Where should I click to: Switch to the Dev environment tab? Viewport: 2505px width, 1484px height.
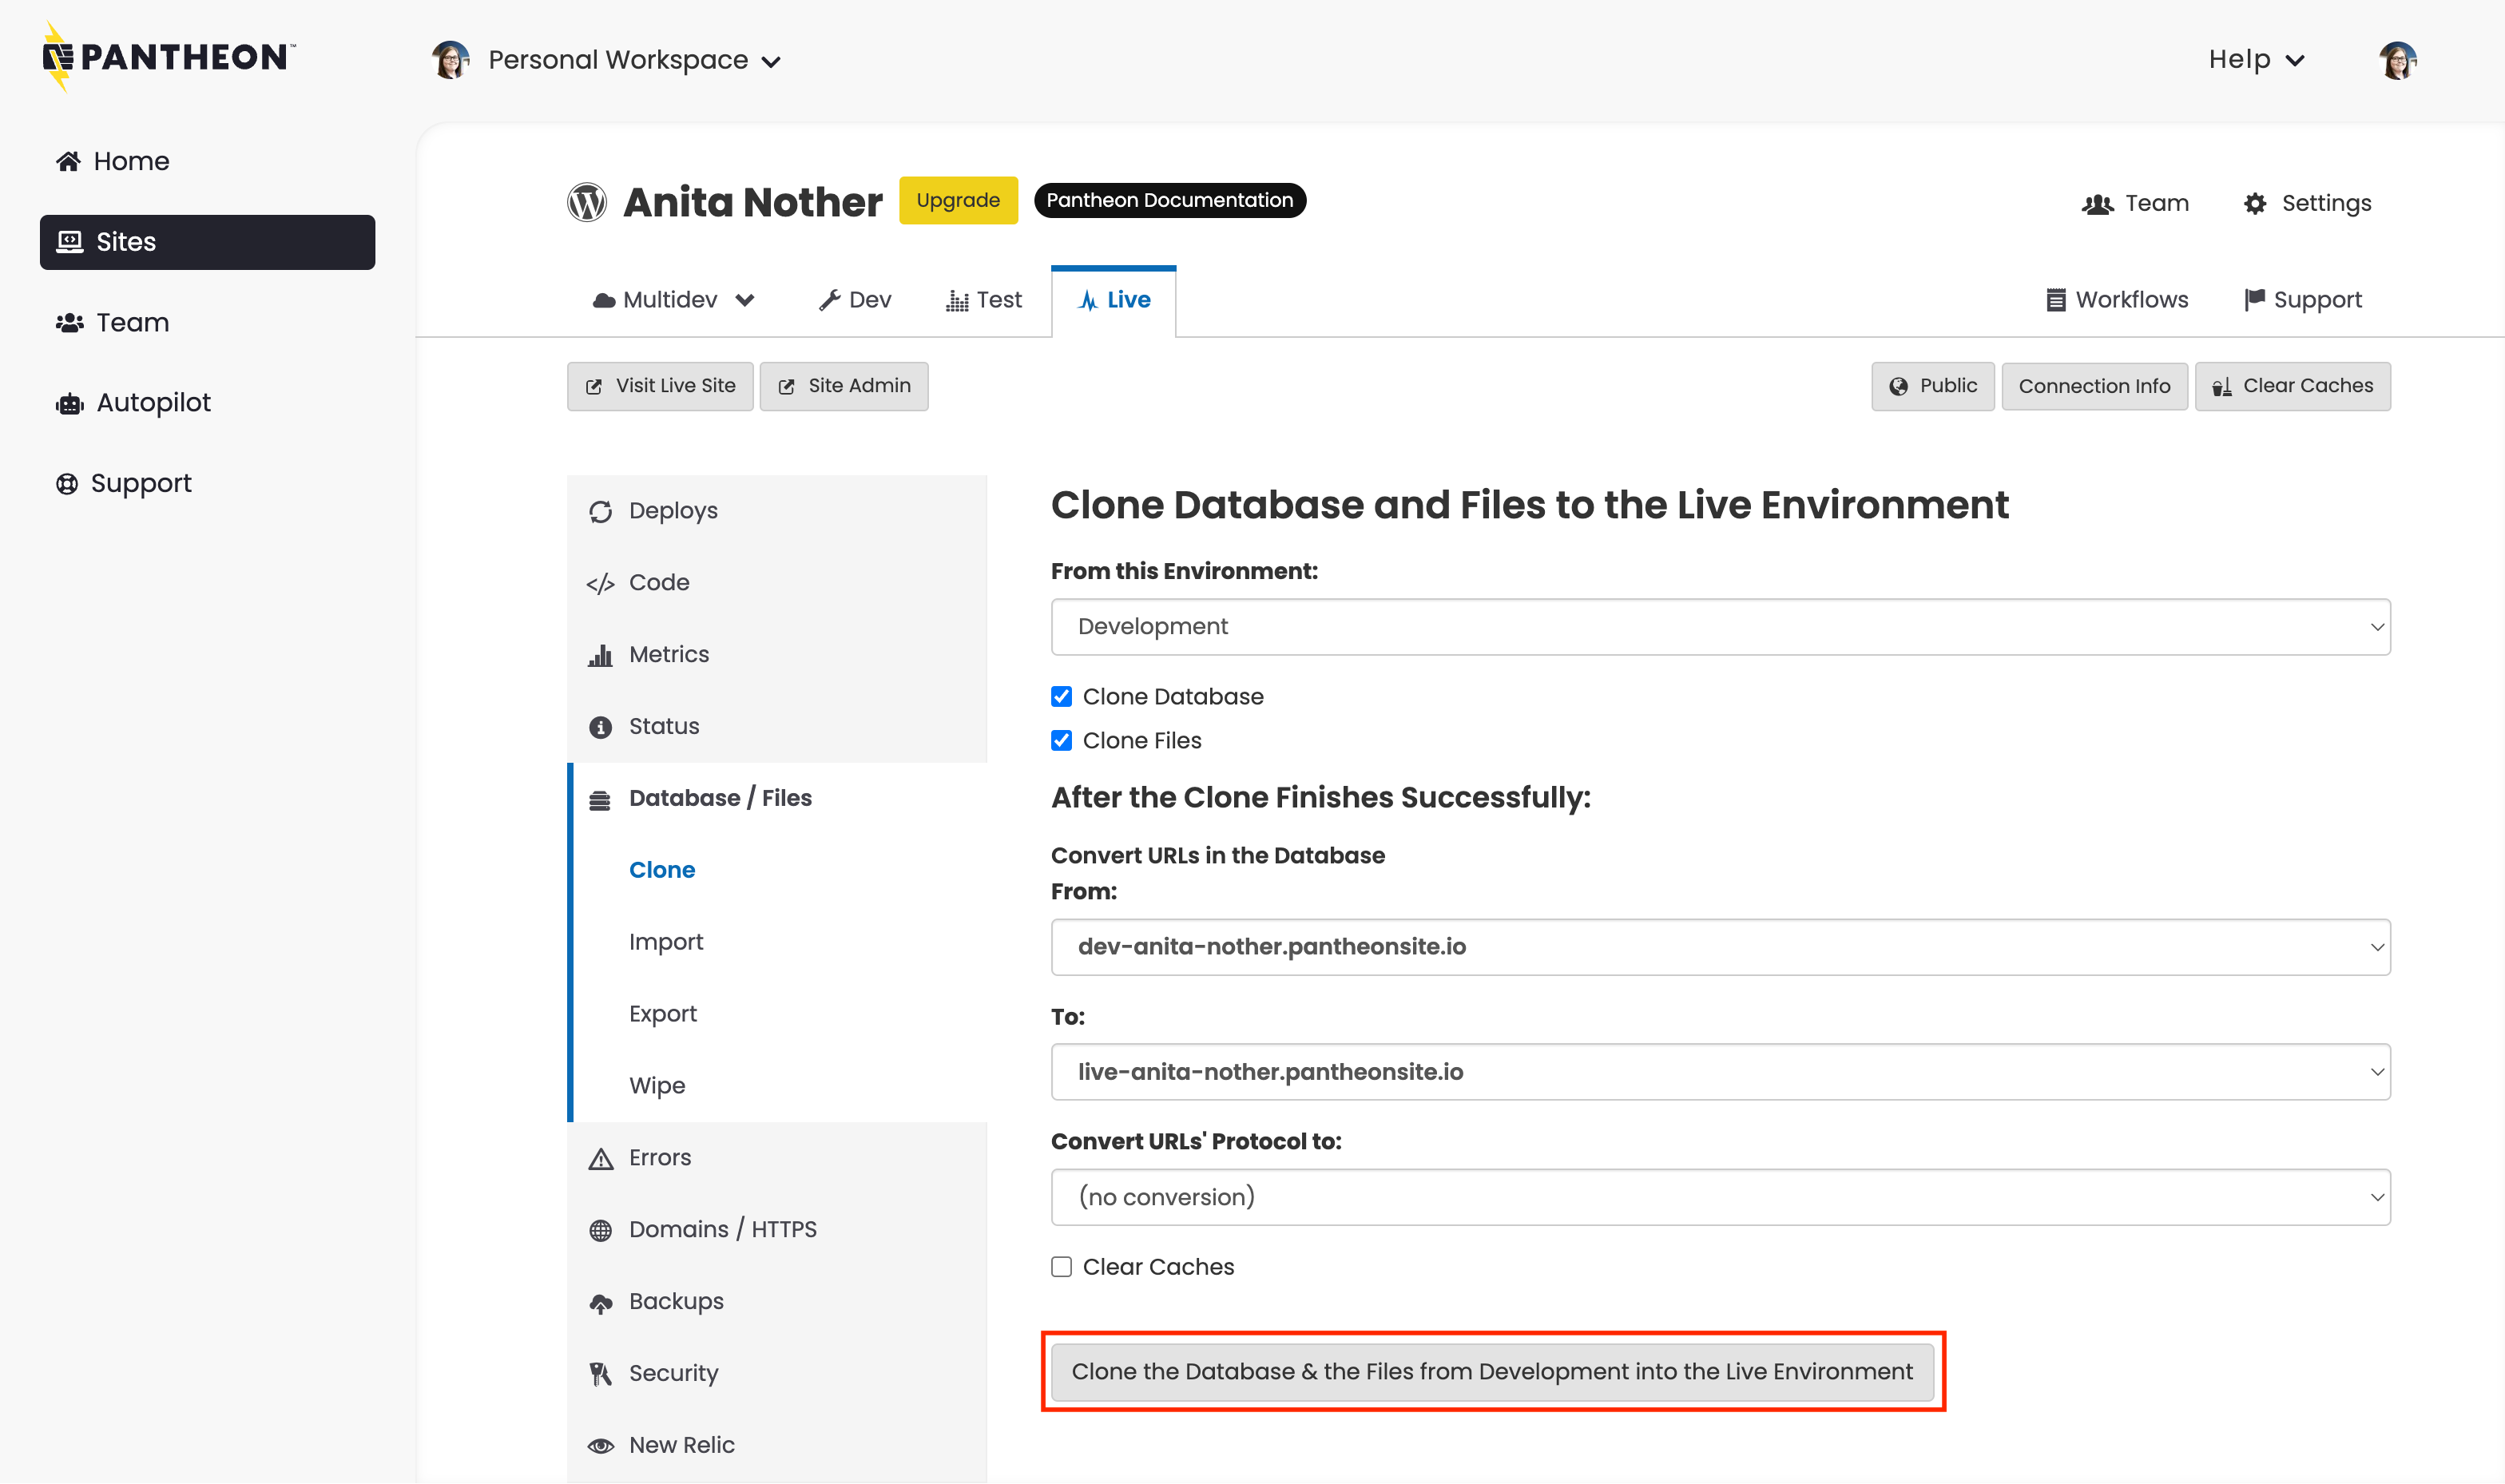click(855, 300)
